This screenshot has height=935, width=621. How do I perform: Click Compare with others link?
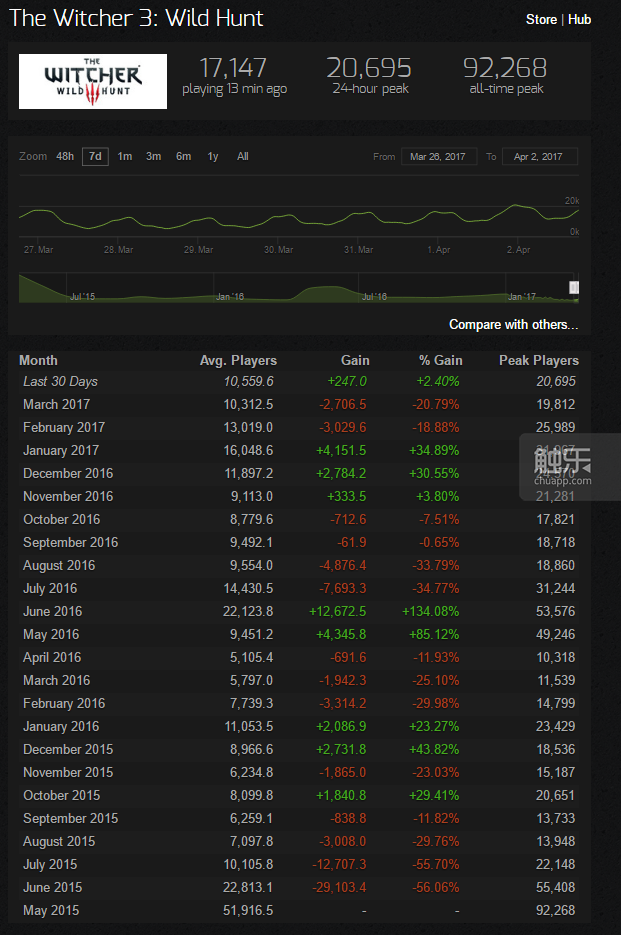tap(514, 324)
